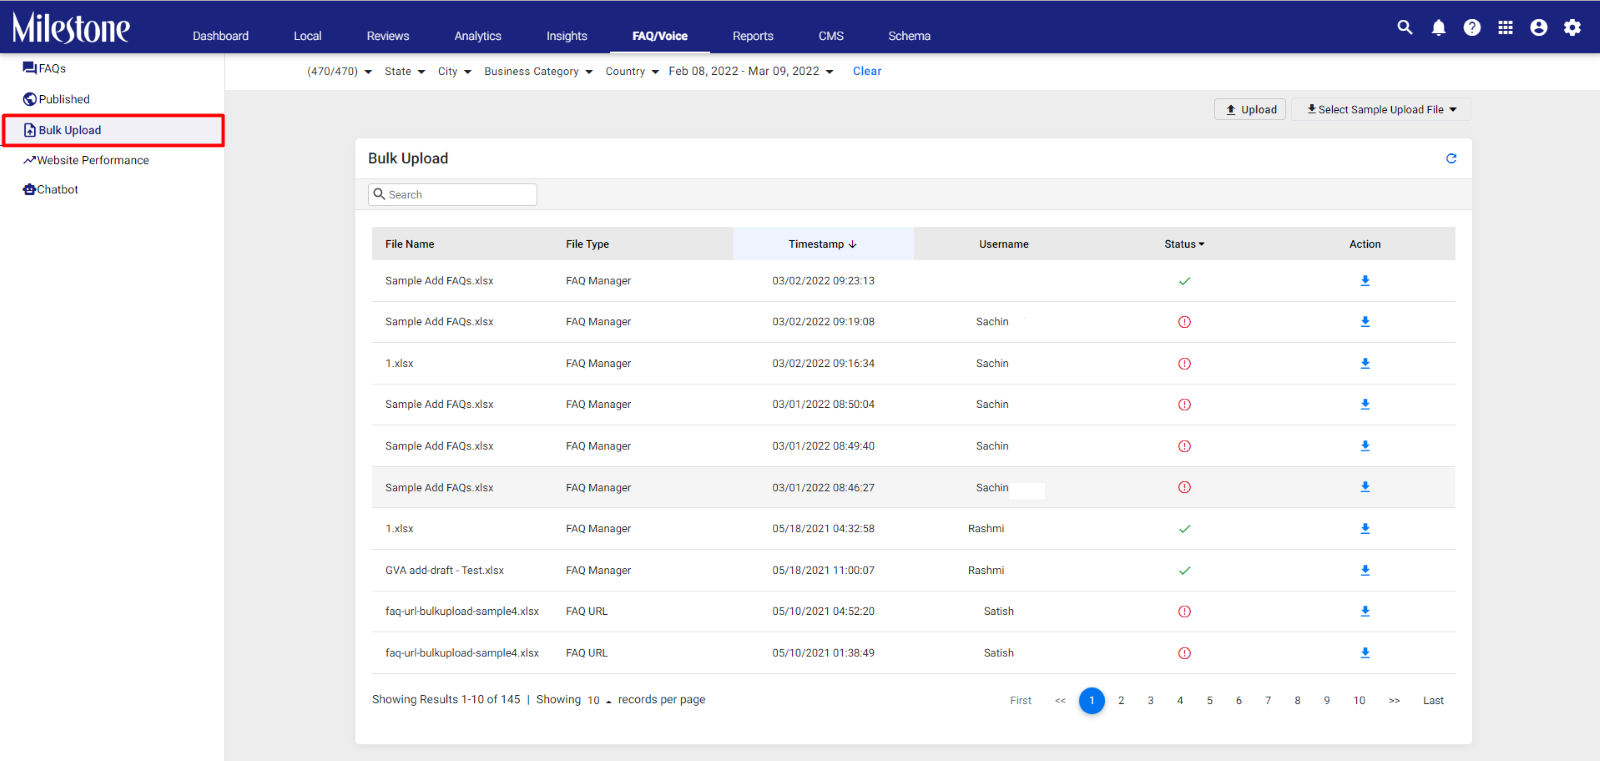This screenshot has height=761, width=1600.
Task: Click the search magnifier icon in header
Action: (x=1405, y=27)
